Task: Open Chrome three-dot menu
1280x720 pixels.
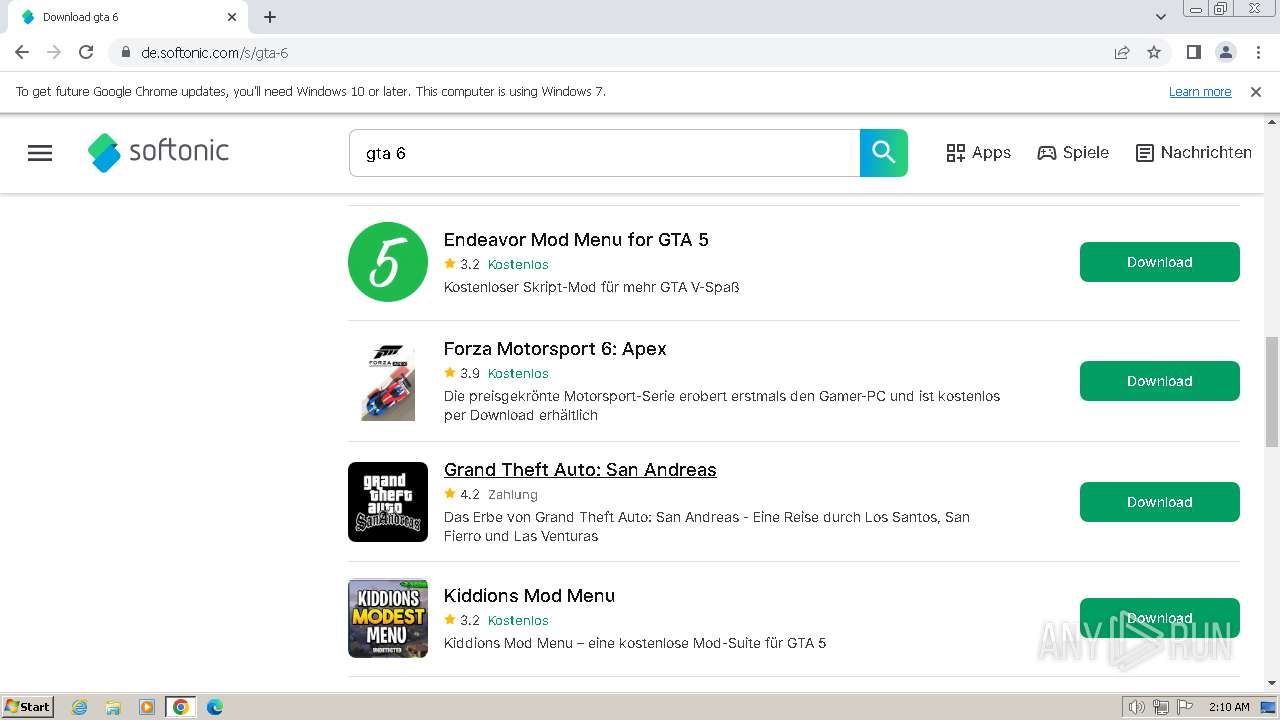Action: coord(1257,52)
